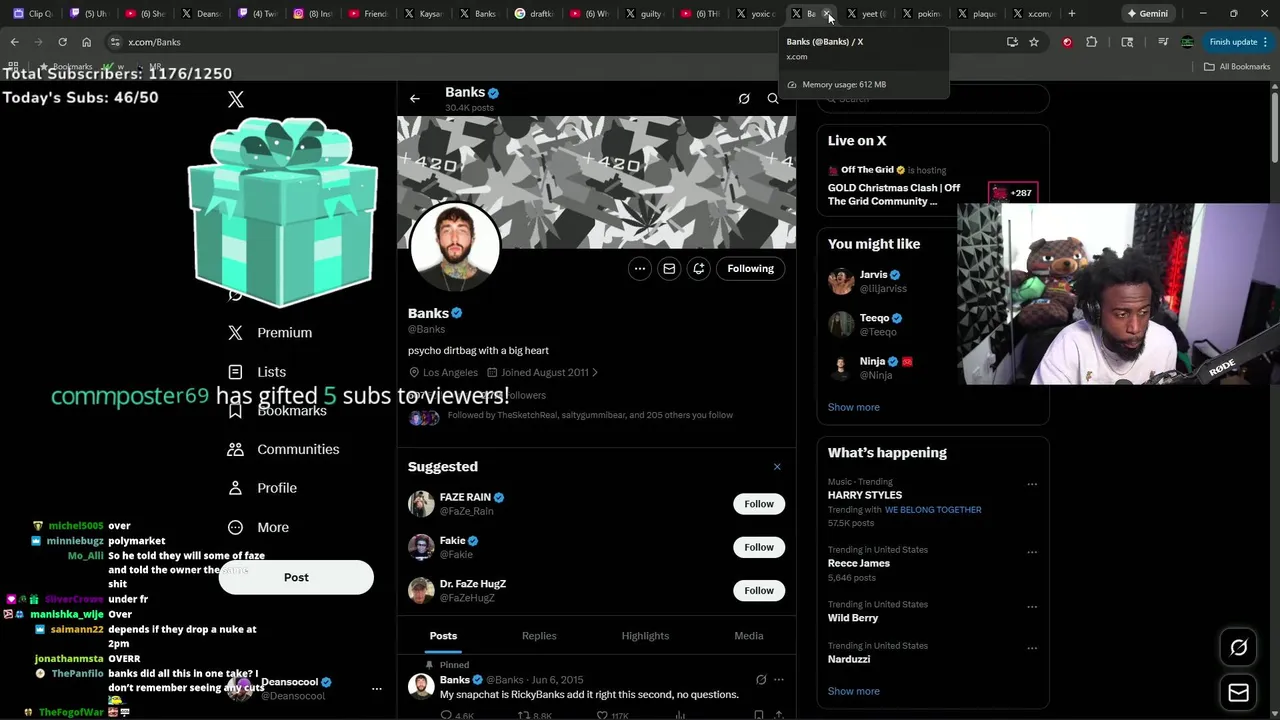Reload the page in browser
The height and width of the screenshot is (720, 1280).
[x=62, y=42]
